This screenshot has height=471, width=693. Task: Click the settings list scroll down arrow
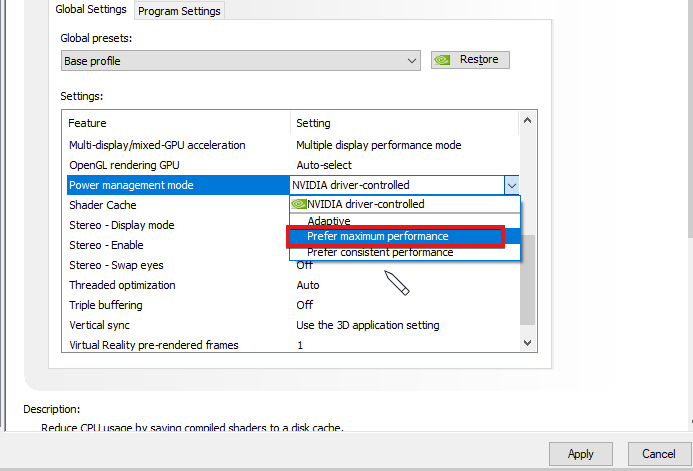527,343
